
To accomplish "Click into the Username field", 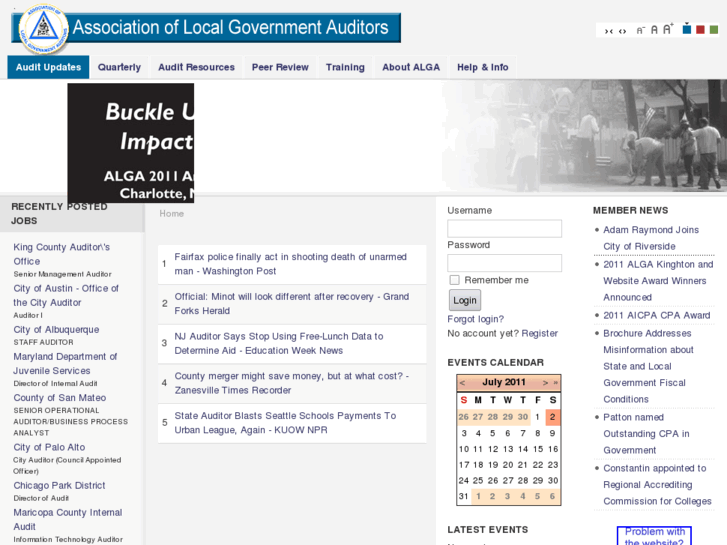I will [504, 229].
